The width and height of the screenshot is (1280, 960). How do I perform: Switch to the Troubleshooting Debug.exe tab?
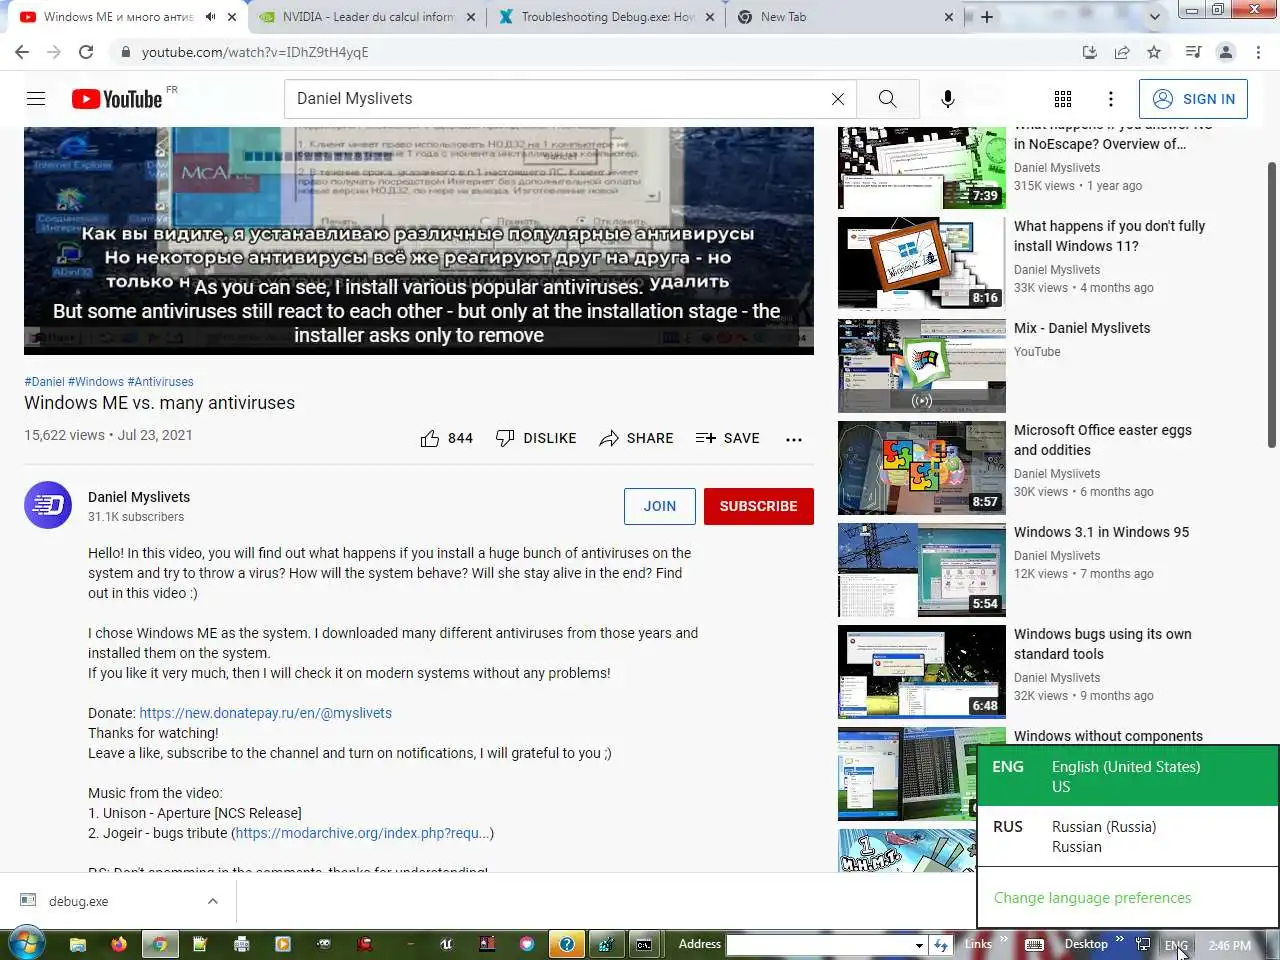(x=606, y=17)
